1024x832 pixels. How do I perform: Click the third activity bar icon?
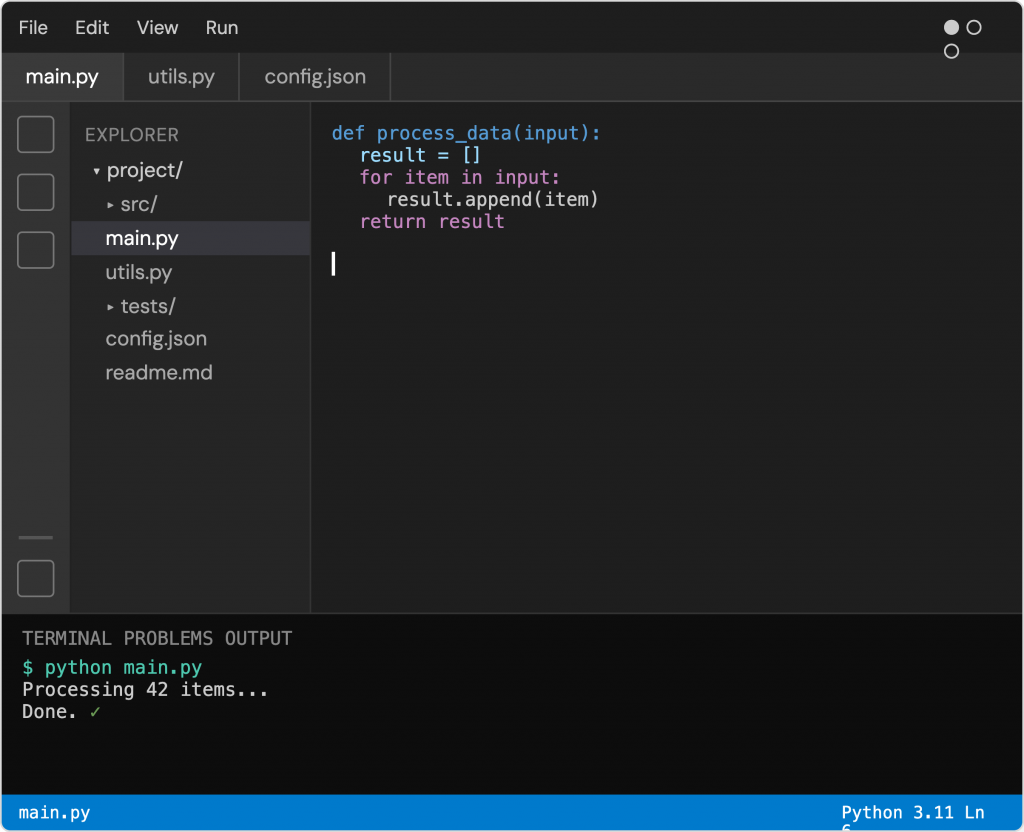[x=35, y=249]
